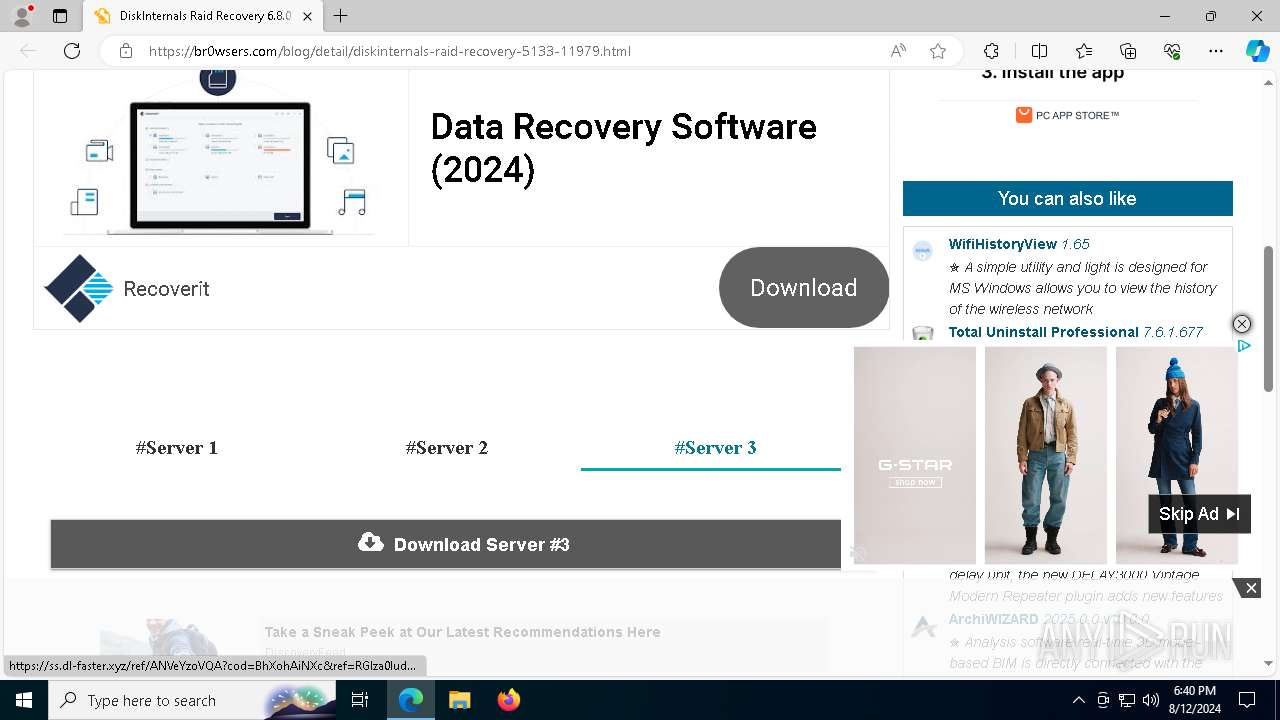Open the ArchiWIZARD link
Image resolution: width=1280 pixels, height=720 pixels.
click(994, 619)
